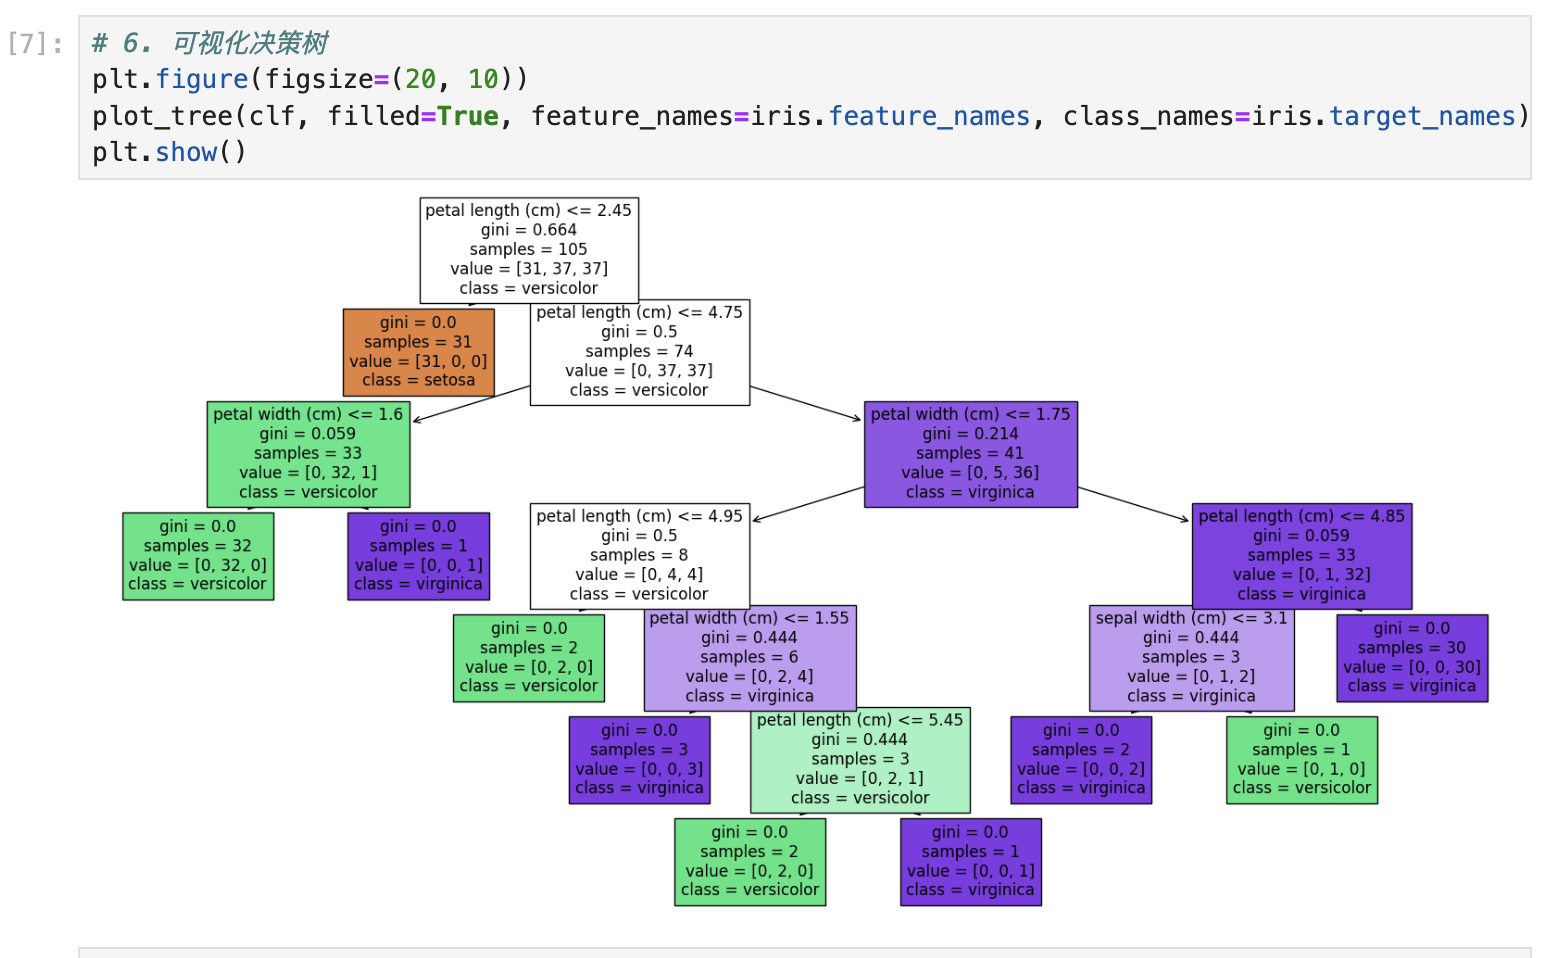Select the petal width <= 1.55 node
Viewport: 1558px width, 958px height.
749,658
